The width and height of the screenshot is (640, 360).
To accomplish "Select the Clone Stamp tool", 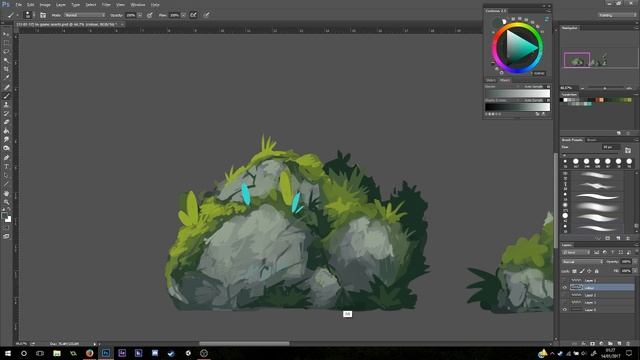I will [x=6, y=105].
